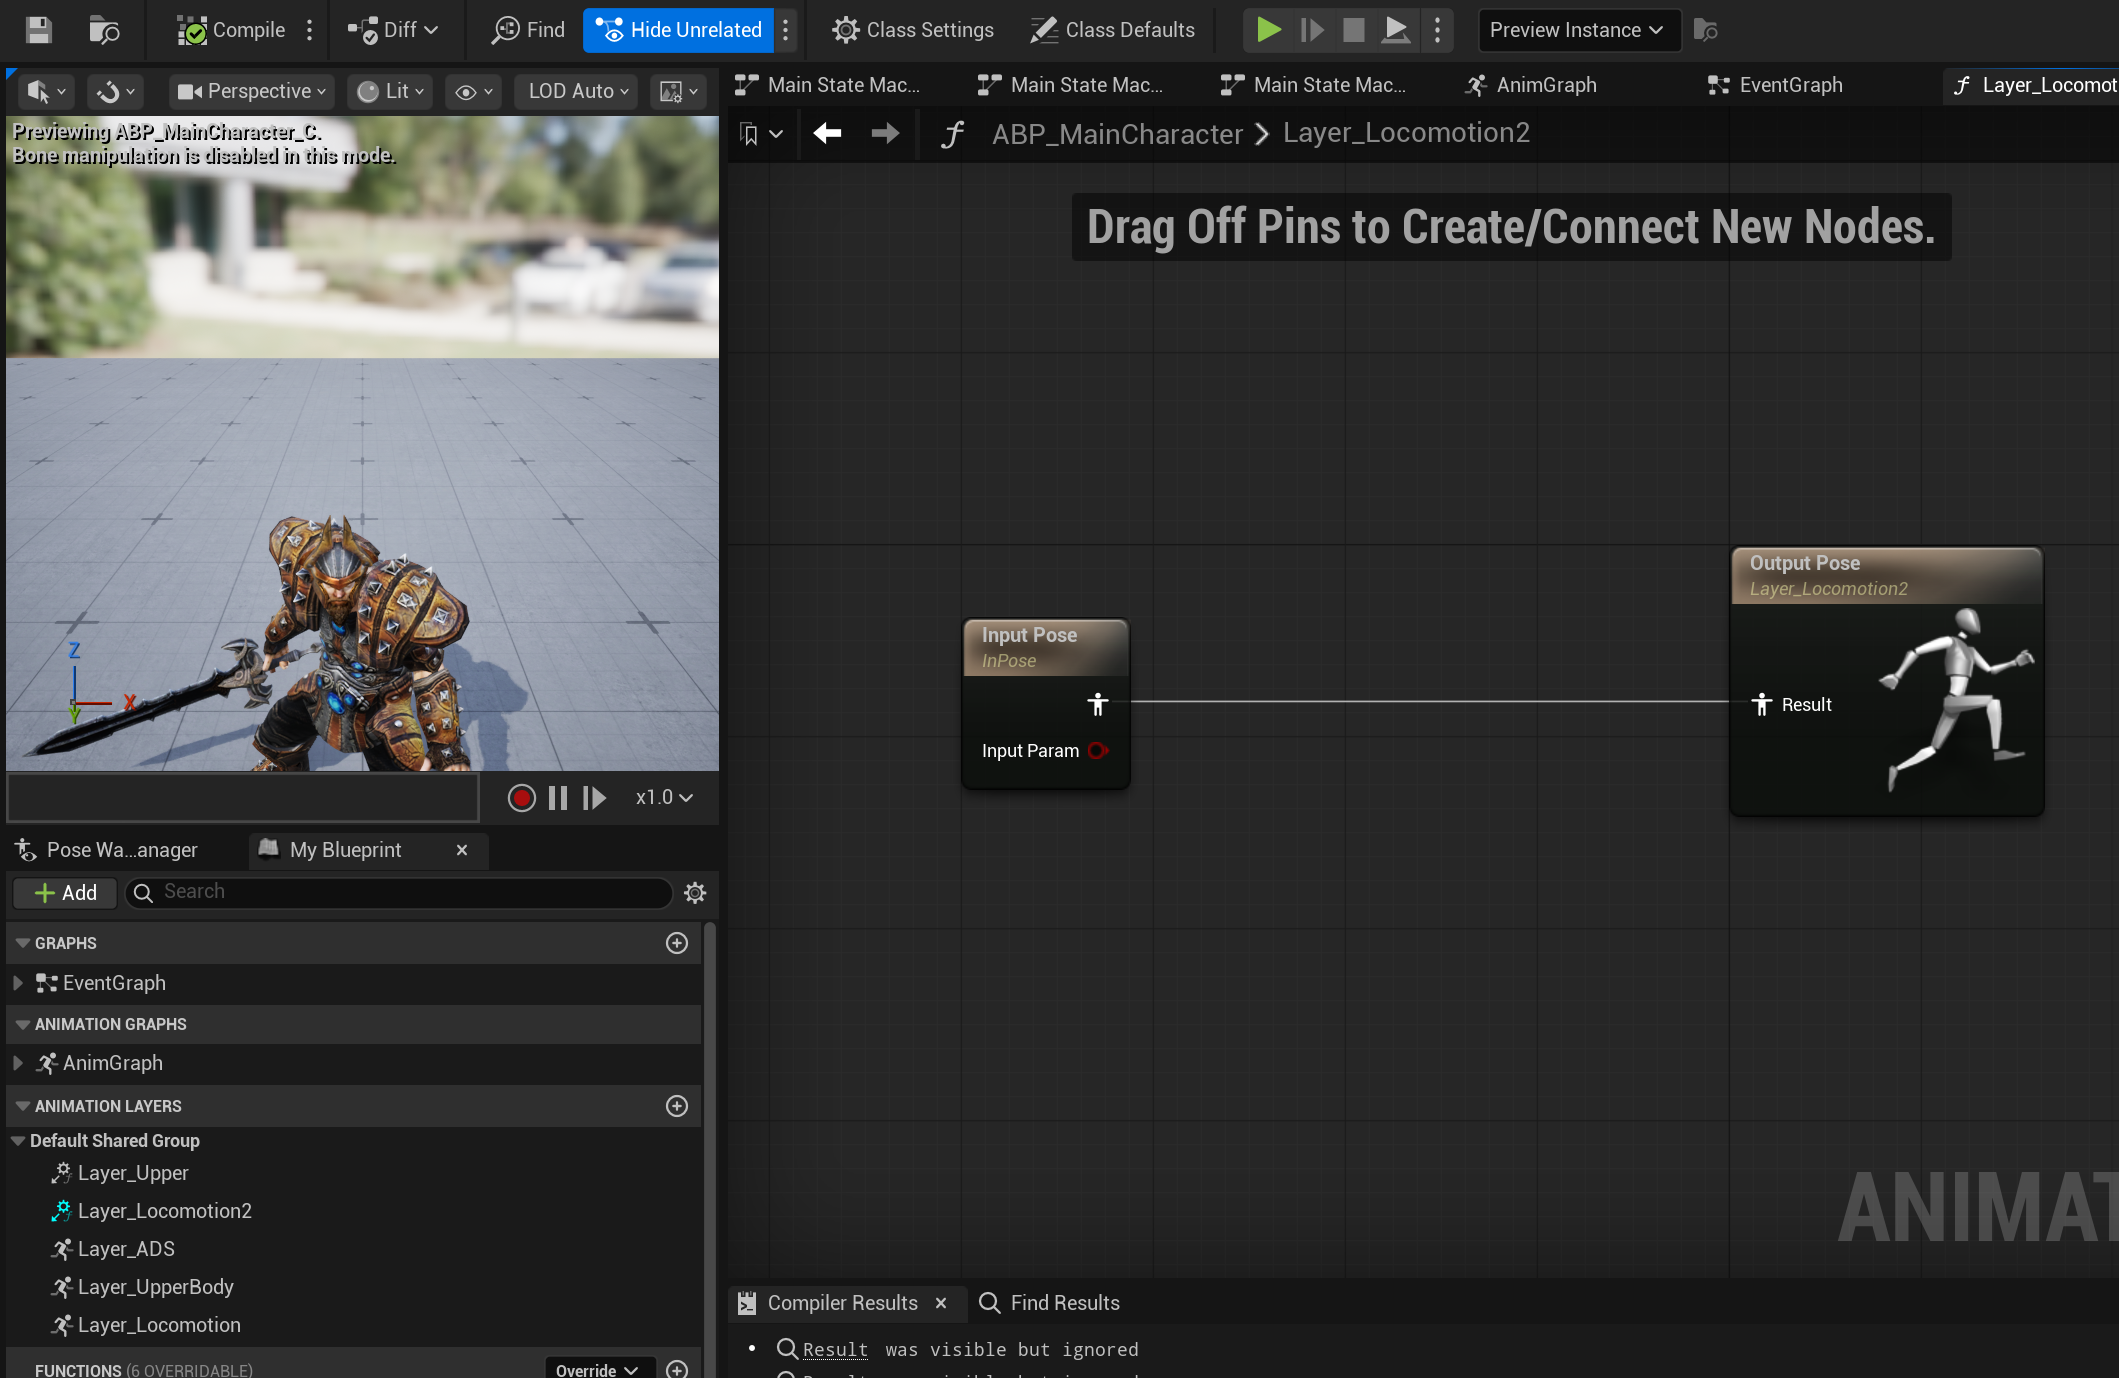Click the Browse to asset icon
Viewport: 2119px width, 1378px height.
pyautogui.click(x=104, y=30)
